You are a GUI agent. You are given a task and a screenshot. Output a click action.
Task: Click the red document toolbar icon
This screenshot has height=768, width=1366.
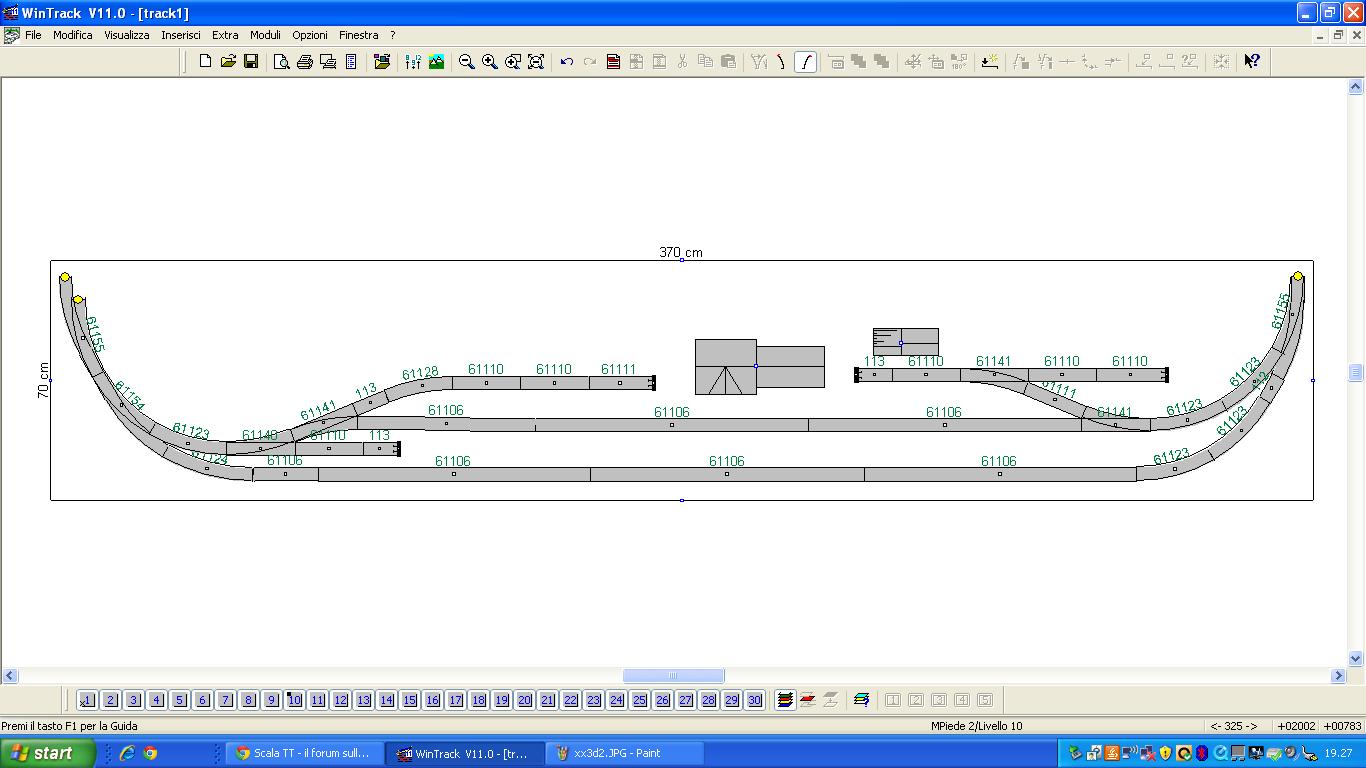613,61
